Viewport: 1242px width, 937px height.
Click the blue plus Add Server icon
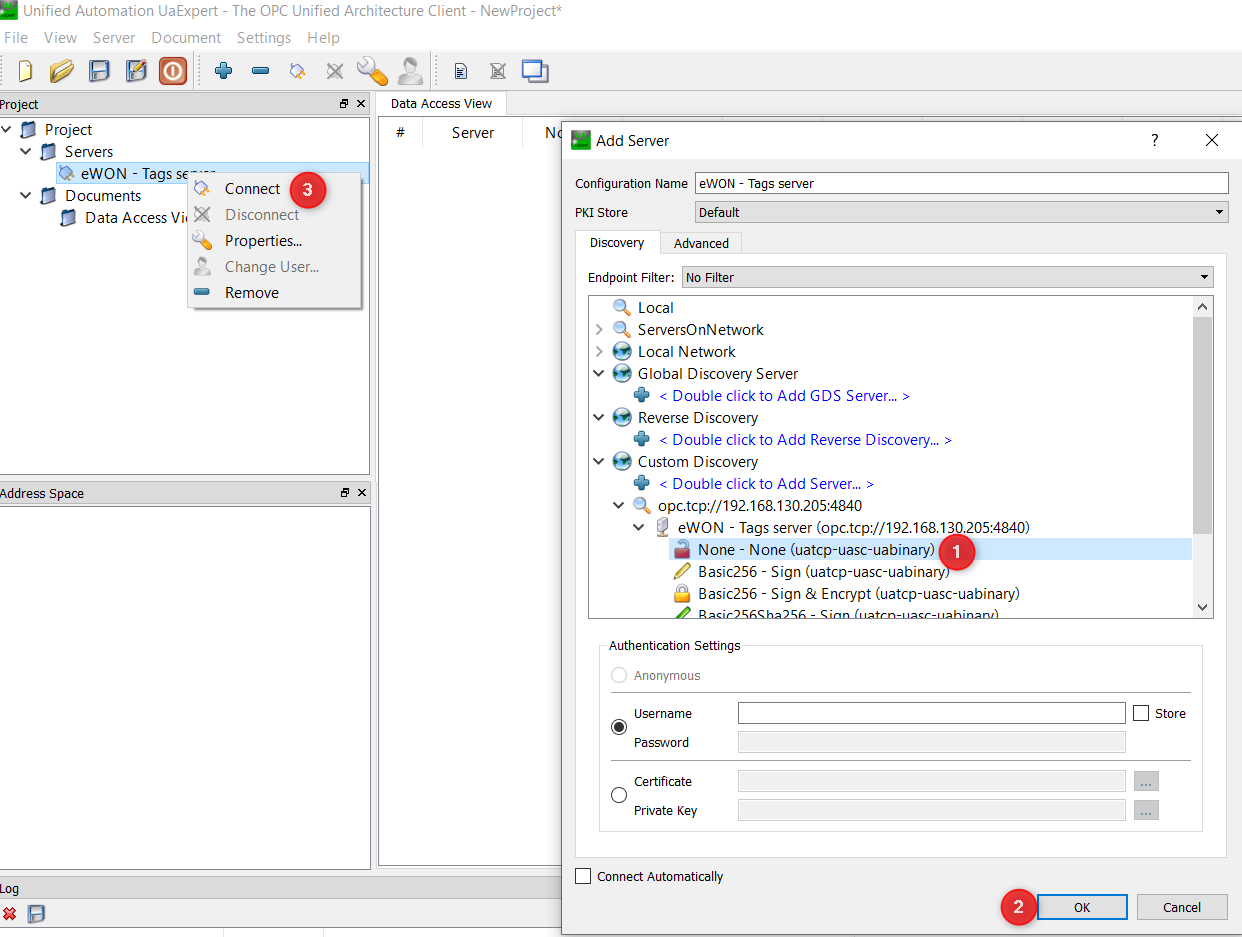tap(224, 71)
